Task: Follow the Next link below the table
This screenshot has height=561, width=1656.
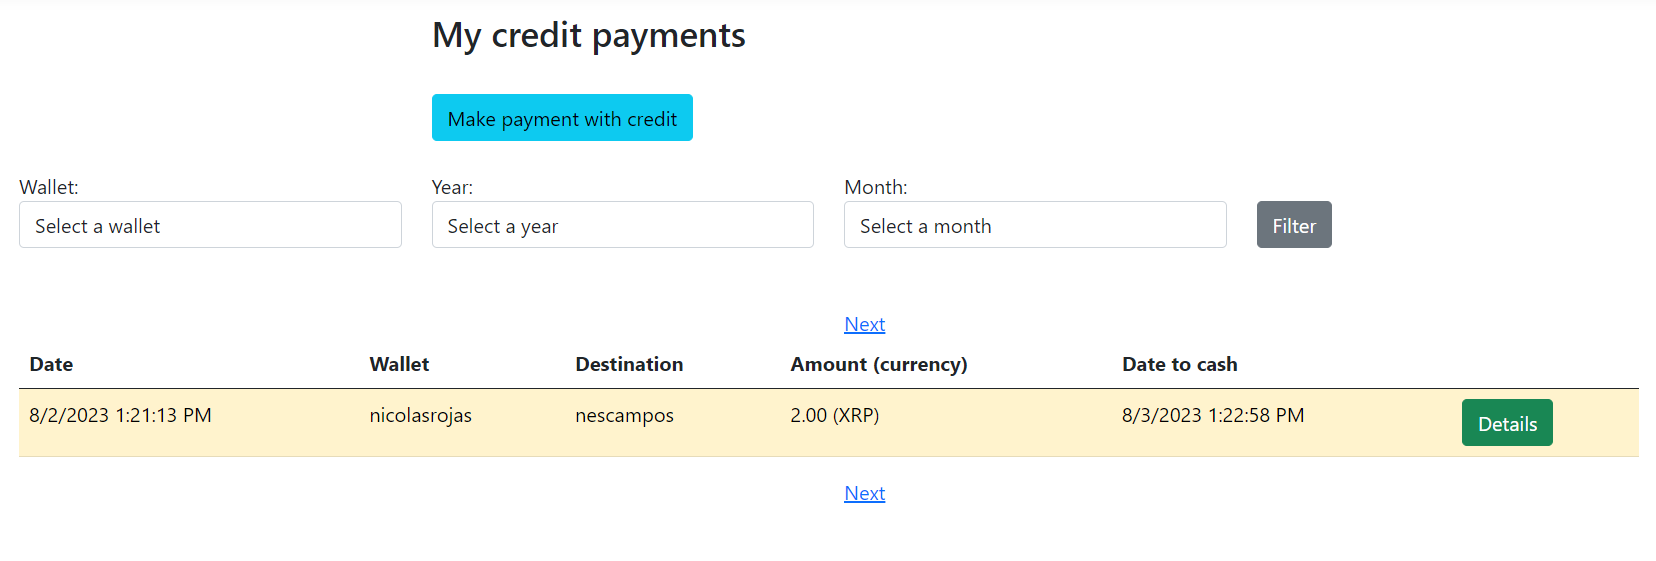Action: pos(865,493)
